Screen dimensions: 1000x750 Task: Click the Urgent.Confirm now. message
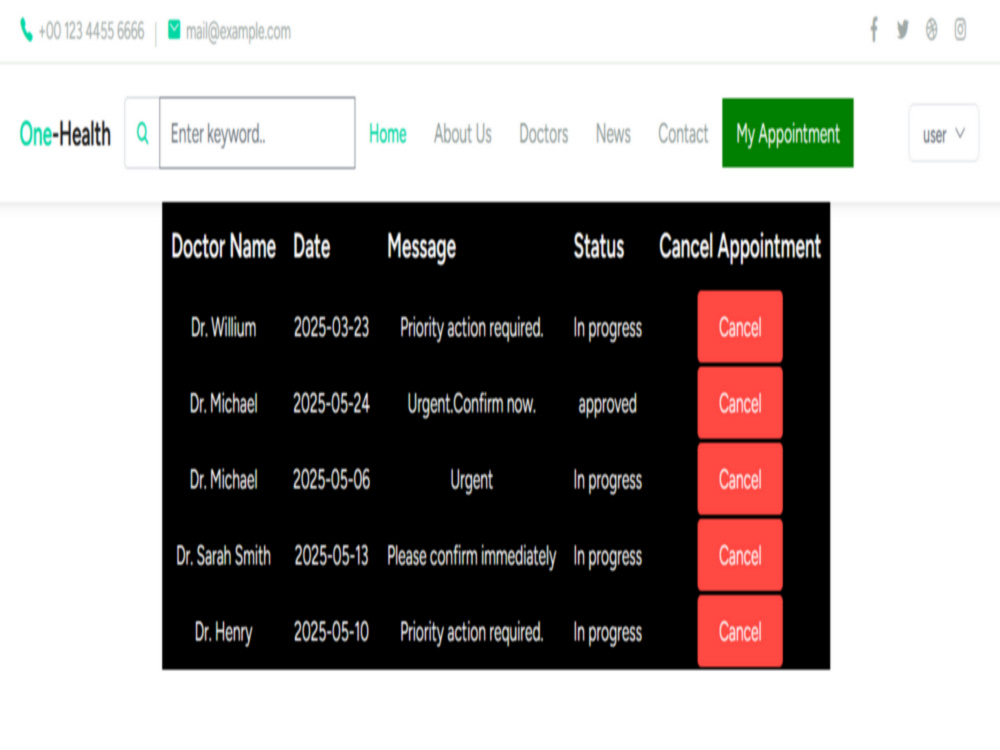(471, 404)
